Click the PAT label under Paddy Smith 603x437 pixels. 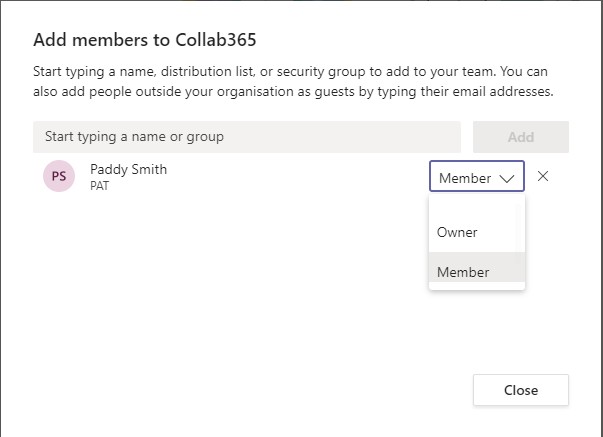[100, 186]
